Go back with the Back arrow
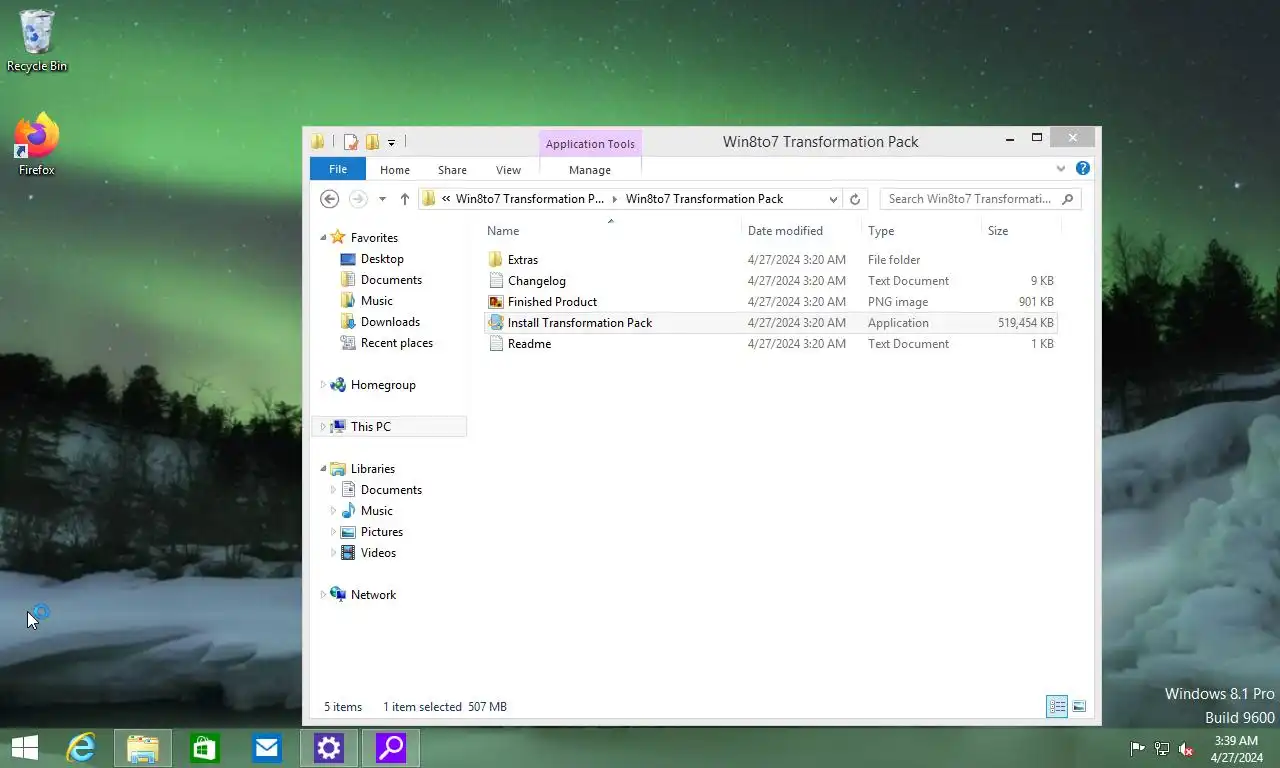Screen dimensions: 1280x768 point(329,199)
